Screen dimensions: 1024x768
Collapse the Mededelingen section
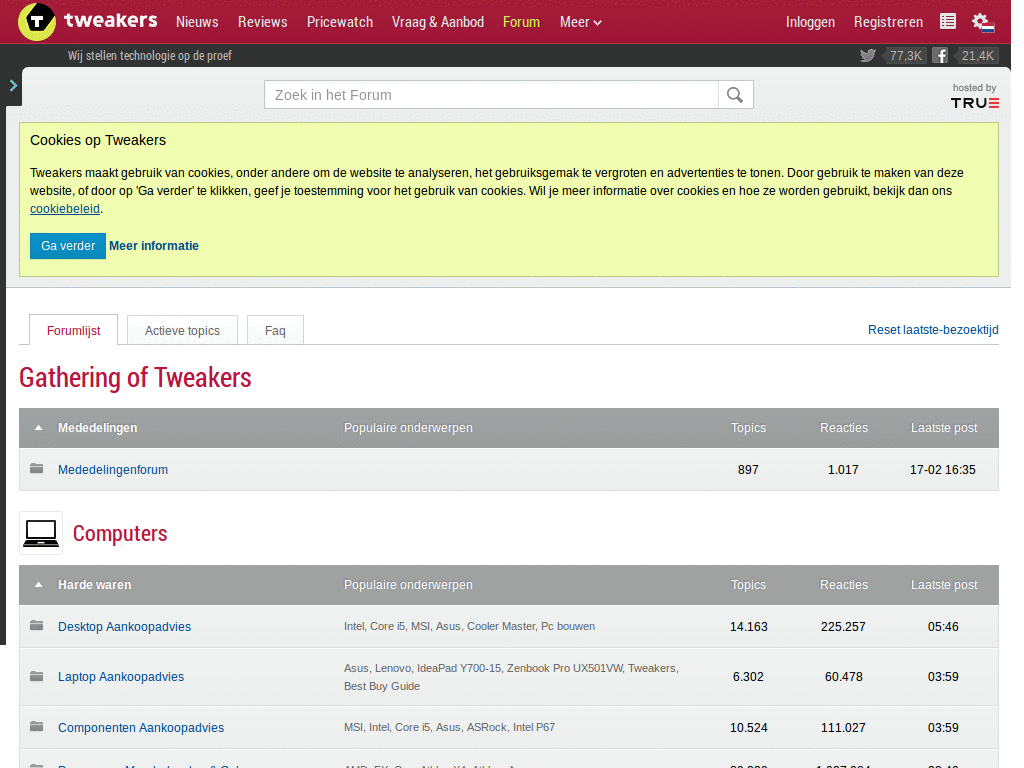click(x=39, y=428)
